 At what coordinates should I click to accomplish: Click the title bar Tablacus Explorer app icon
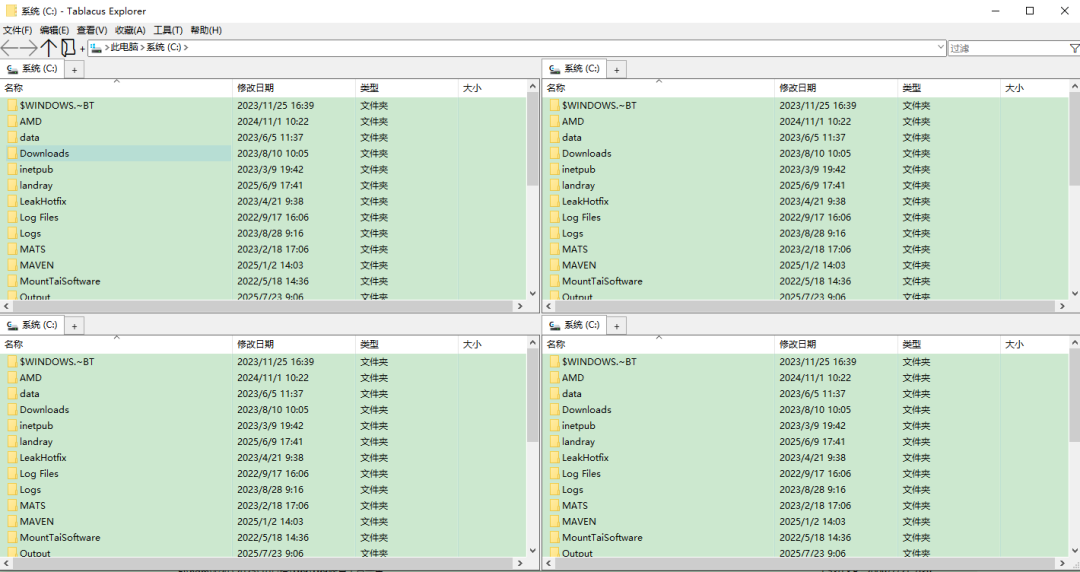coord(11,11)
